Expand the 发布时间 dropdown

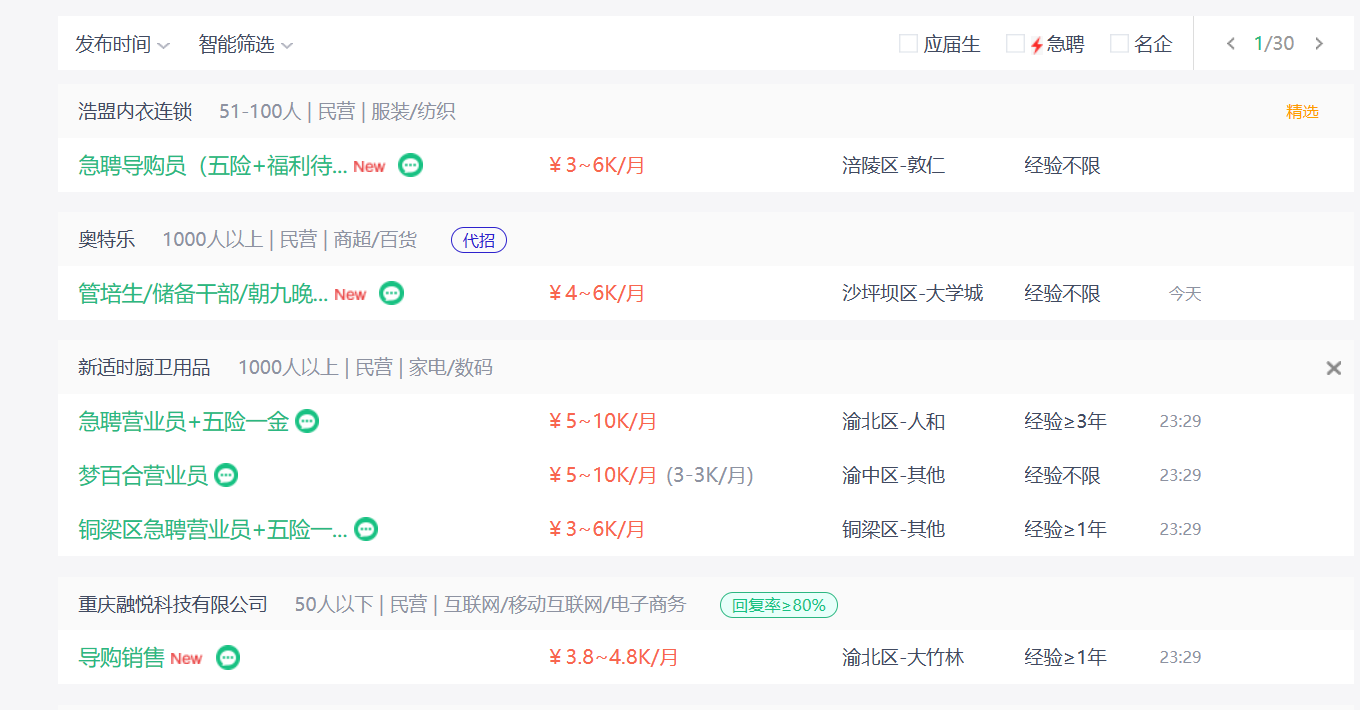(123, 45)
